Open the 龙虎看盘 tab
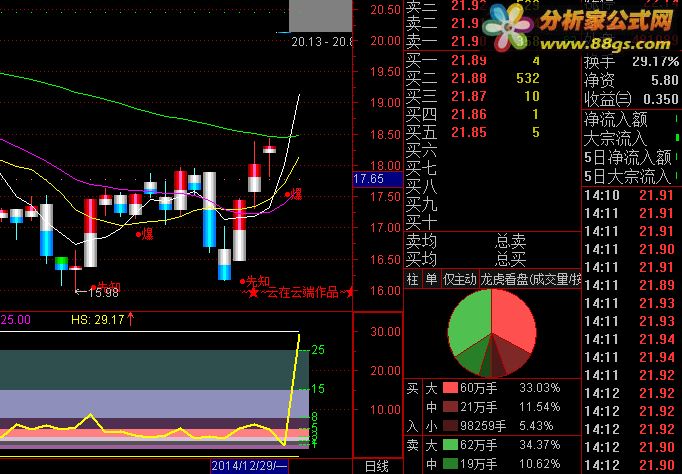The width and height of the screenshot is (682, 474). 530,279
